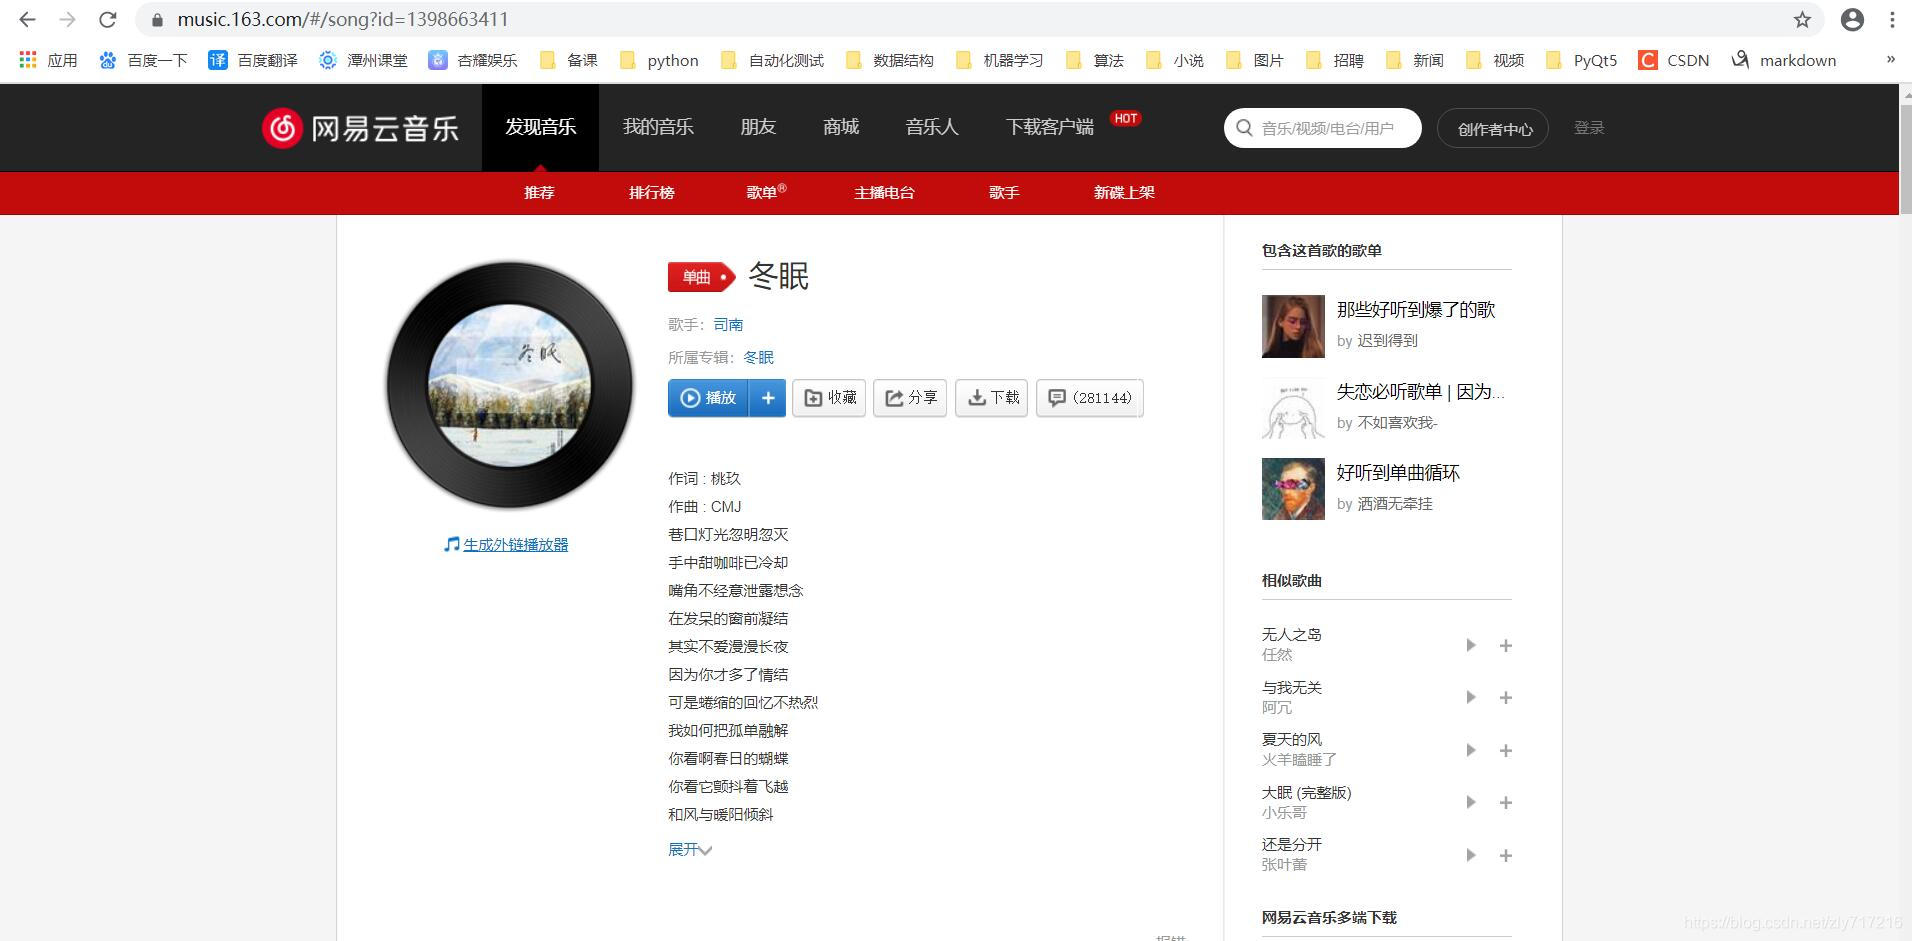The image size is (1912, 941).
Task: Click the 下载 (download) icon
Action: pos(991,397)
